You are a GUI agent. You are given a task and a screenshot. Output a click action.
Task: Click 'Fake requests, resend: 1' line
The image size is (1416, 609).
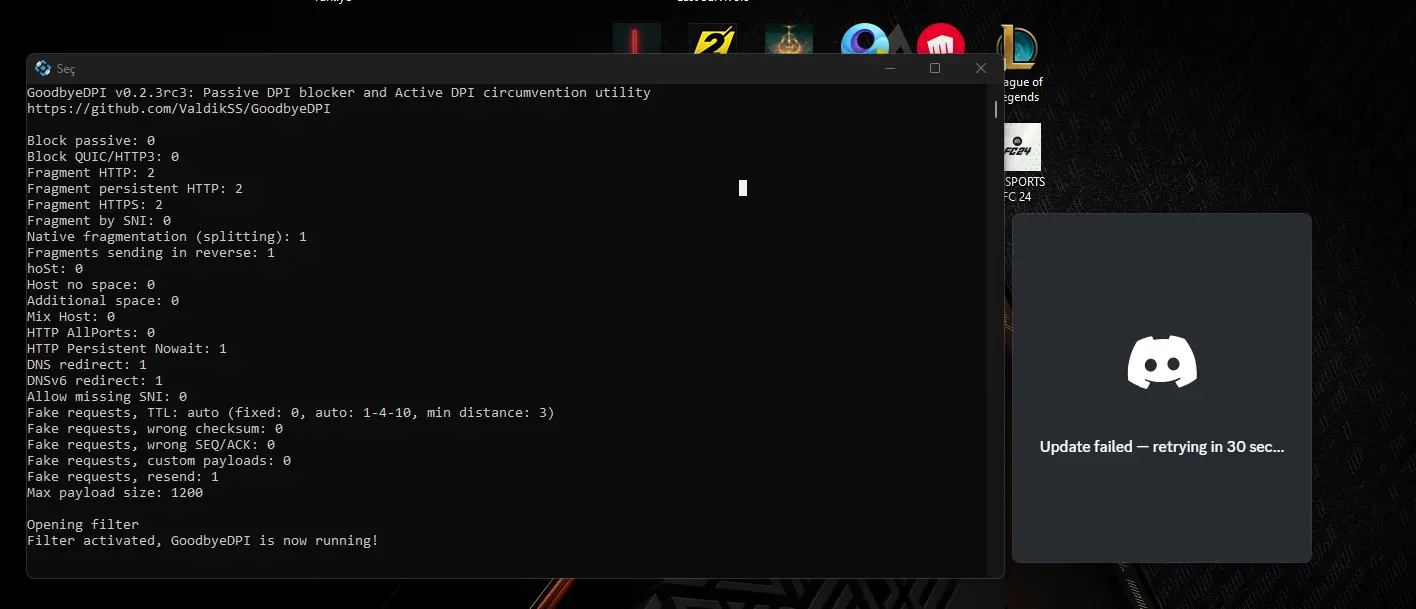123,477
